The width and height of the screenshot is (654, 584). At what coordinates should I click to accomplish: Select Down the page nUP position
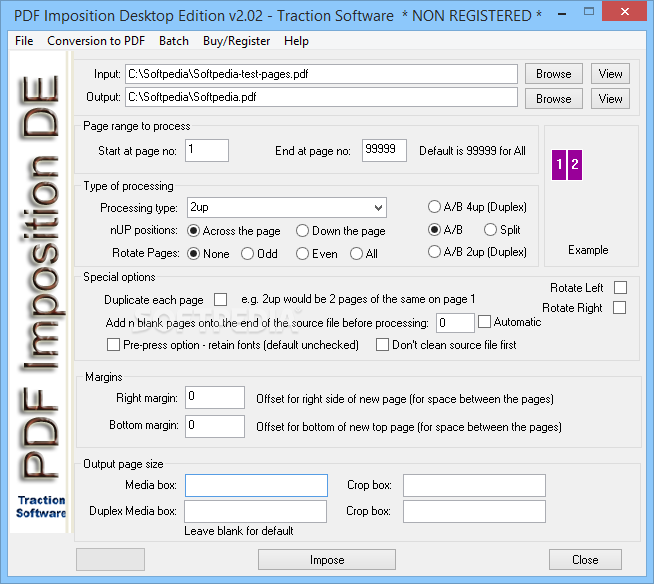click(x=340, y=231)
